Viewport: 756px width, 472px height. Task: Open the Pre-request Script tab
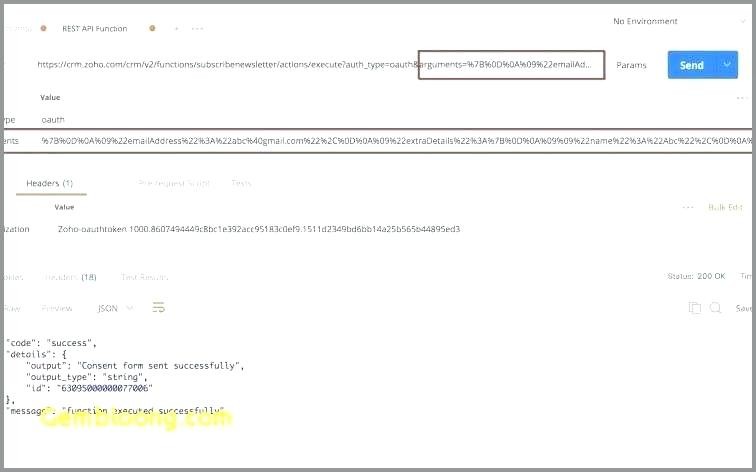(x=174, y=183)
